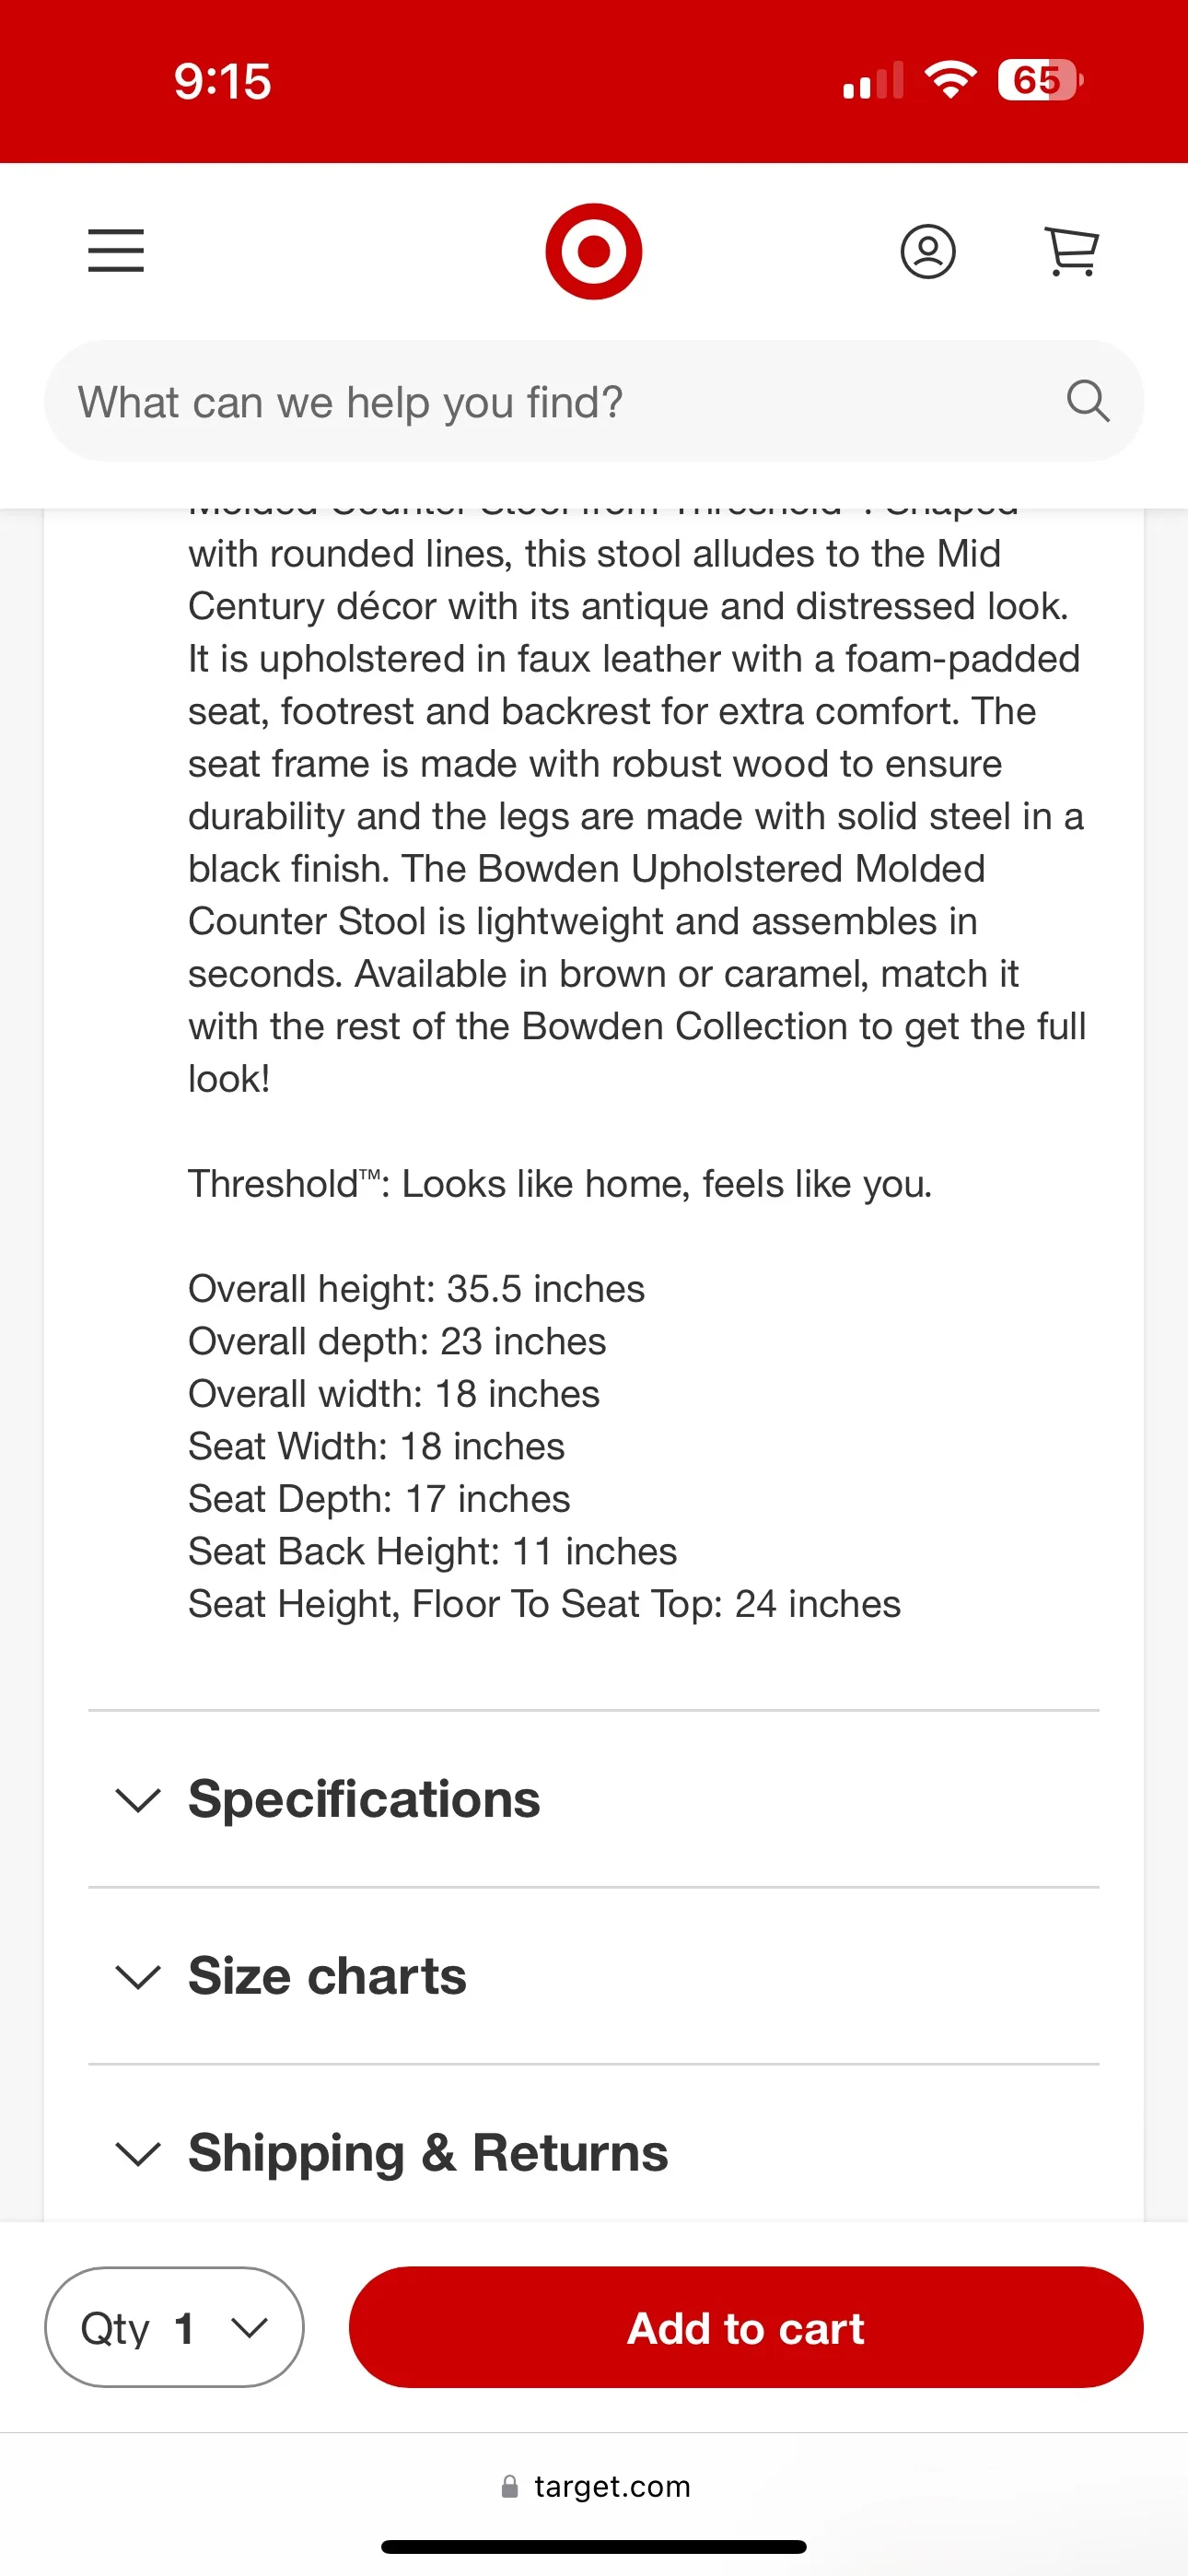
Task: Click Add to cart
Action: [x=744, y=2327]
